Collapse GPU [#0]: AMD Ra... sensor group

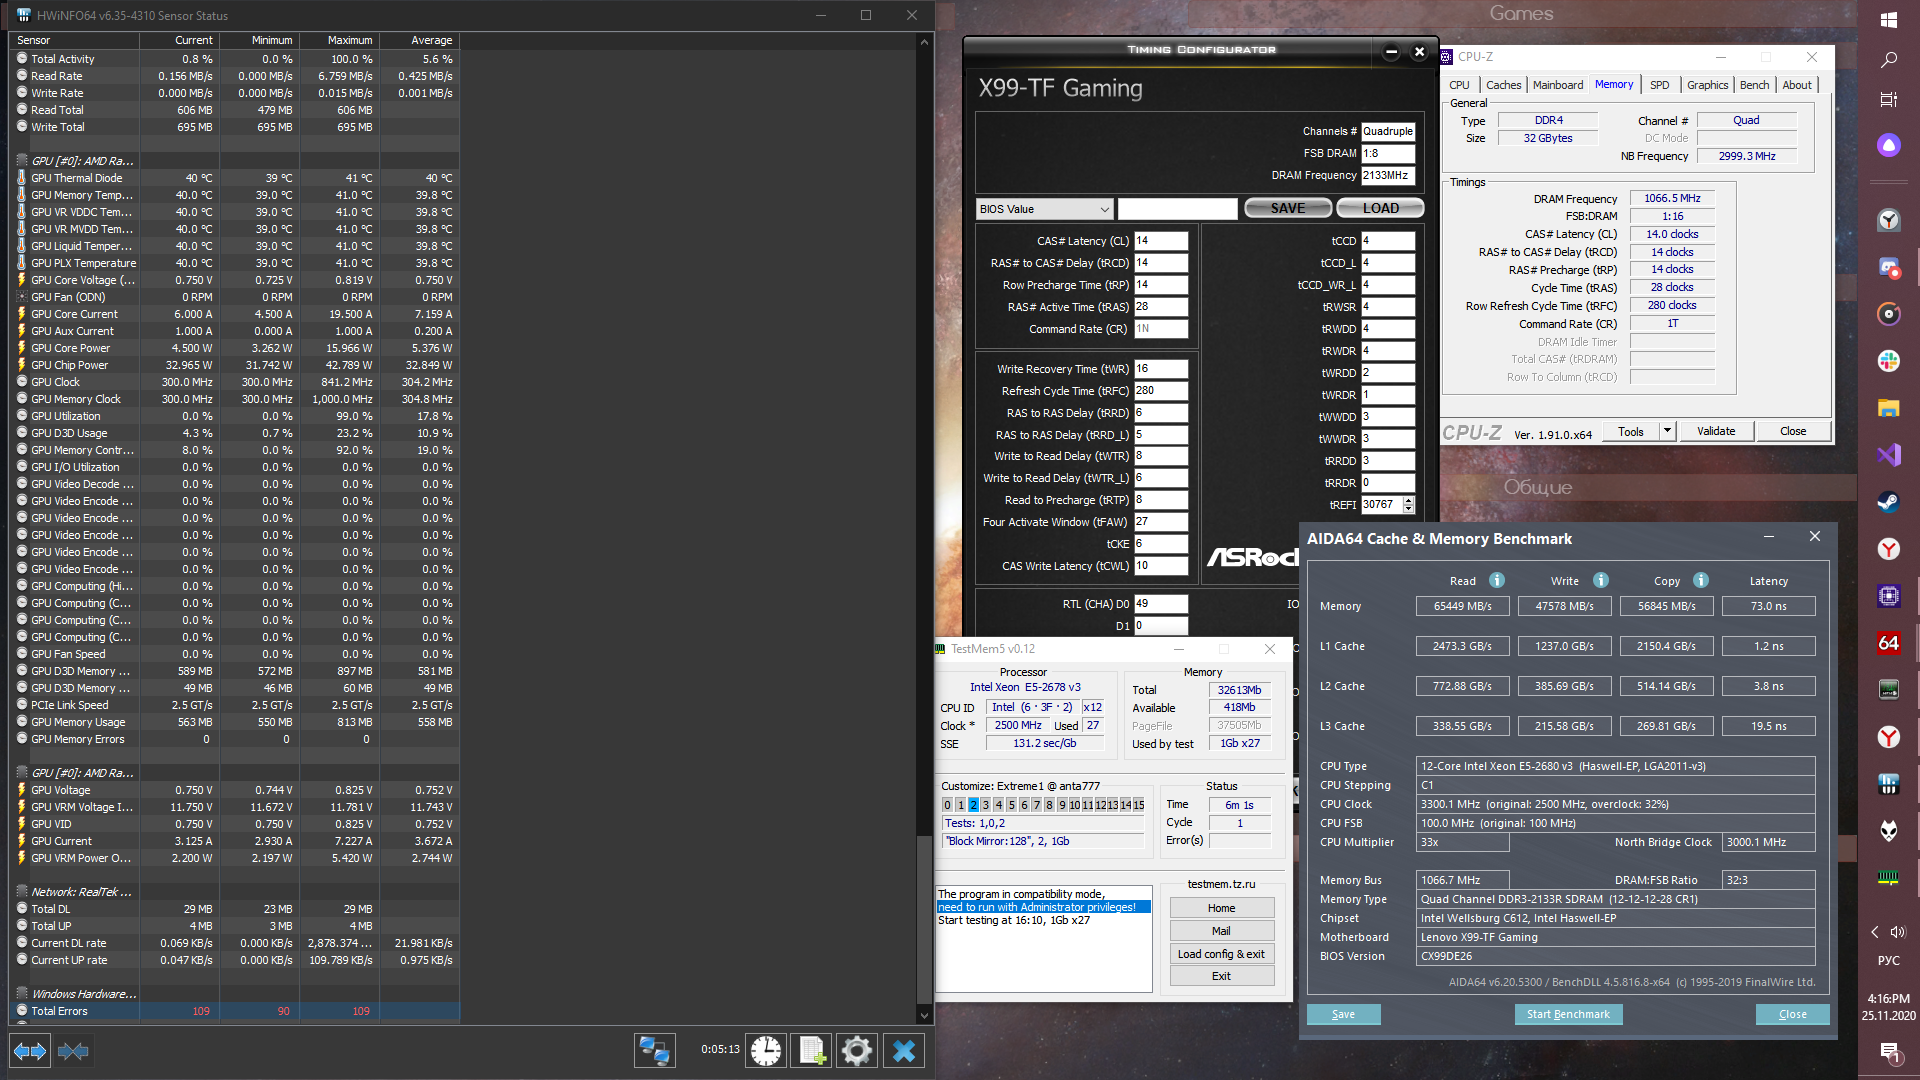[x=22, y=161]
